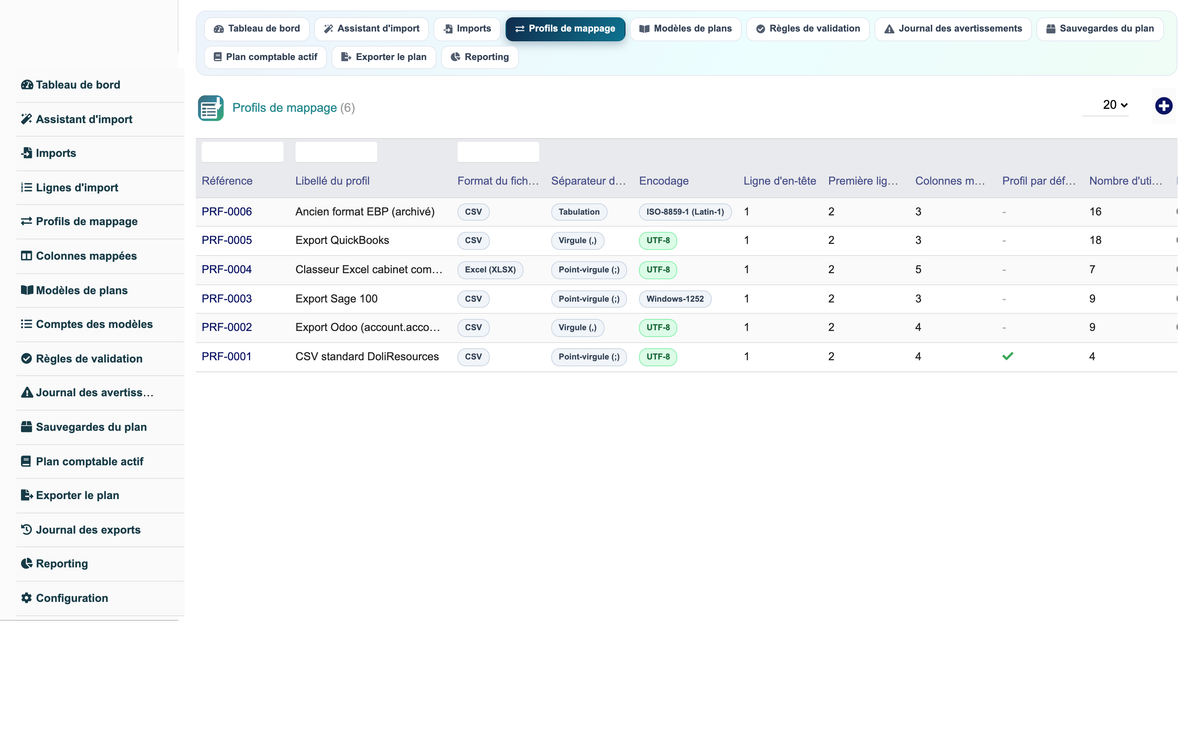Select the active Profils de mappage tab

565,29
